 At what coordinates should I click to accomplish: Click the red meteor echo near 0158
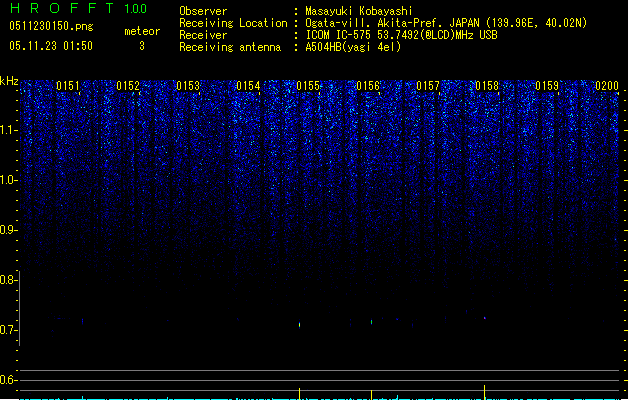[x=485, y=318]
